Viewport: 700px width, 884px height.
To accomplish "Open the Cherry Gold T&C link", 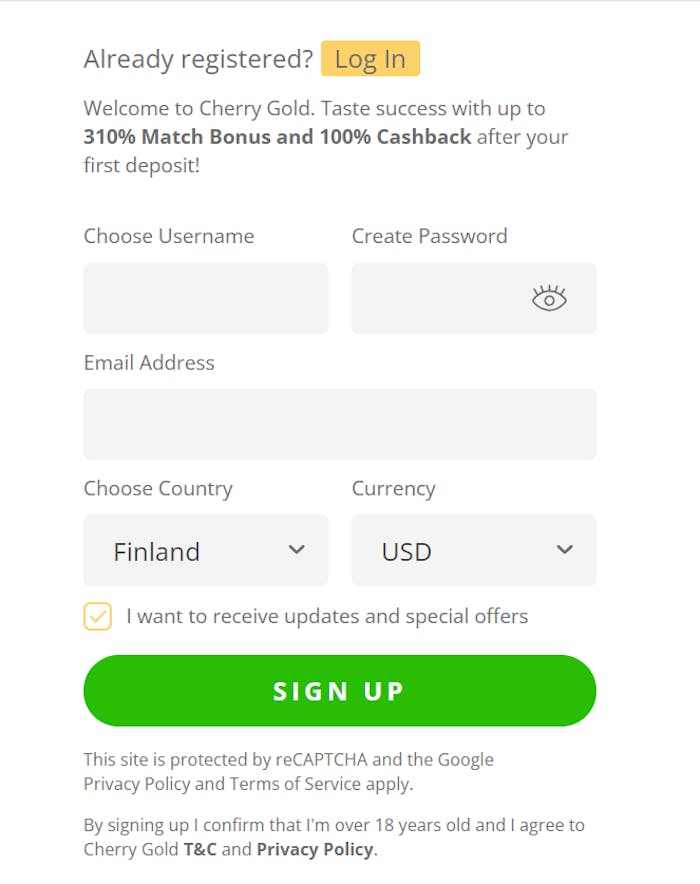I will coord(200,849).
